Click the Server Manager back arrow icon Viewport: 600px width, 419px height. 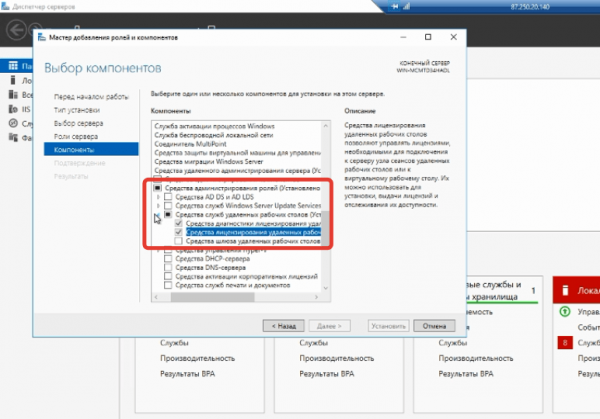(x=16, y=30)
